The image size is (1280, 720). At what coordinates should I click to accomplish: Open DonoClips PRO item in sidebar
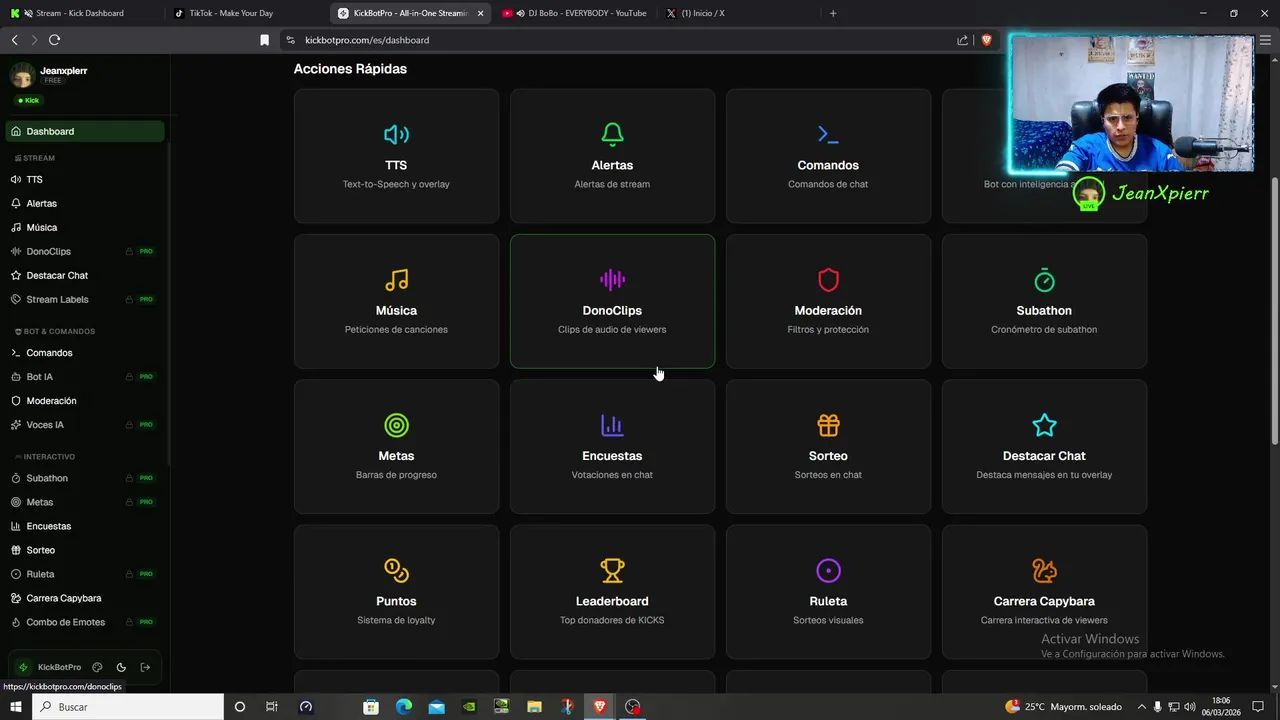pyautogui.click(x=85, y=251)
